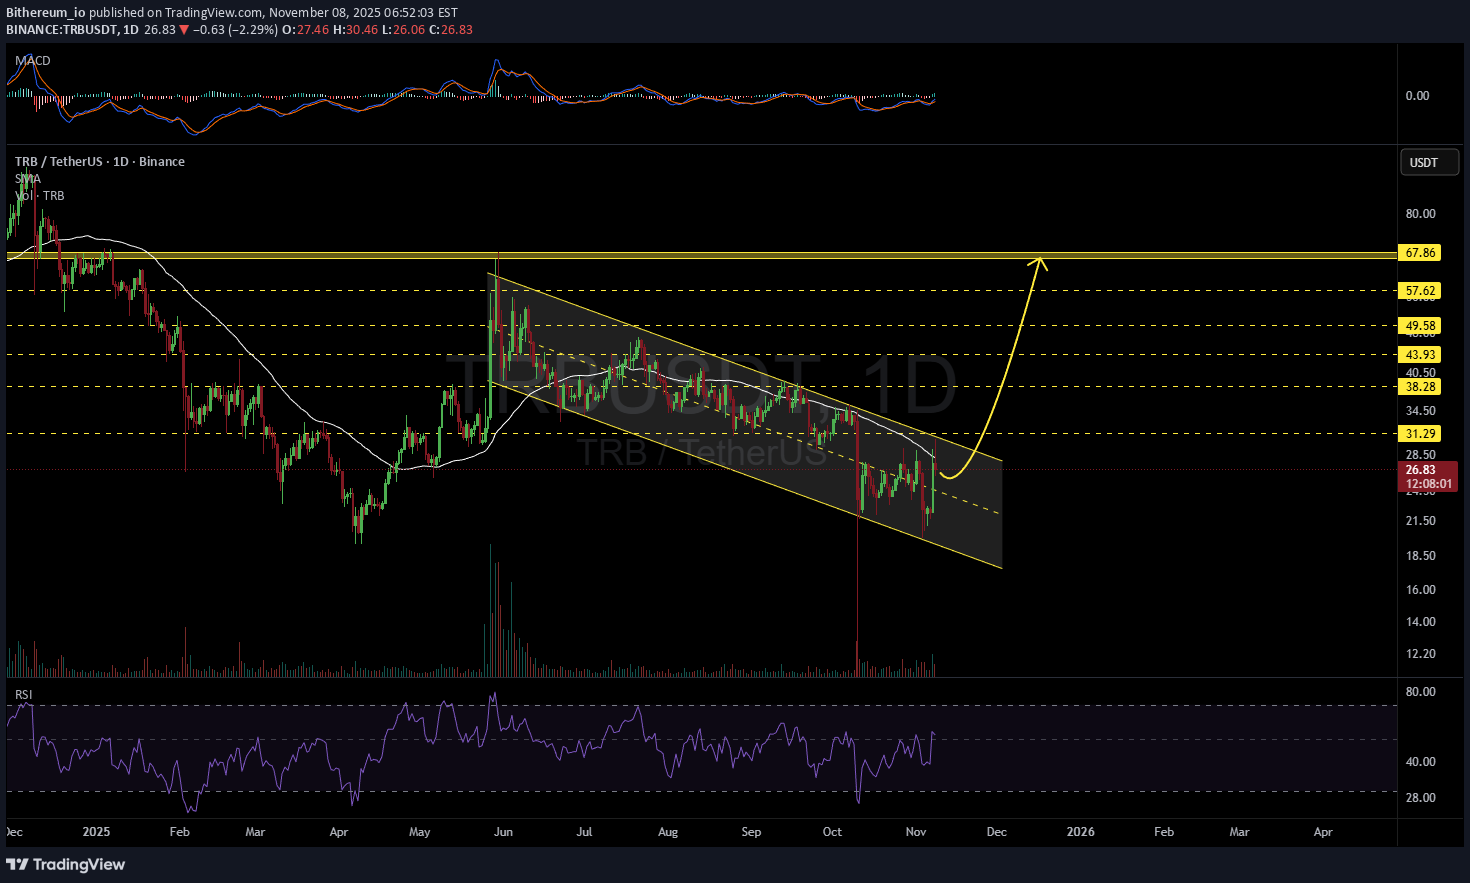Click the Sep label on time axis

[751, 832]
